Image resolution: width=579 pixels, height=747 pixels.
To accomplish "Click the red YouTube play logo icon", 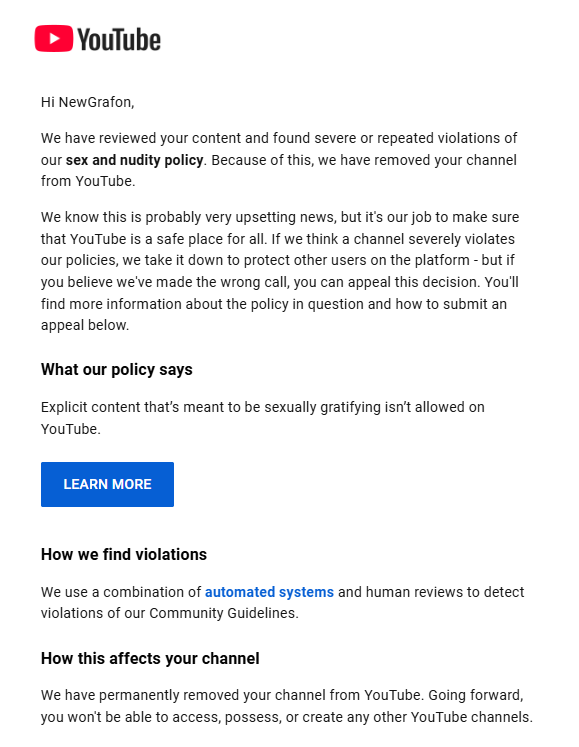I will click(x=54, y=39).
